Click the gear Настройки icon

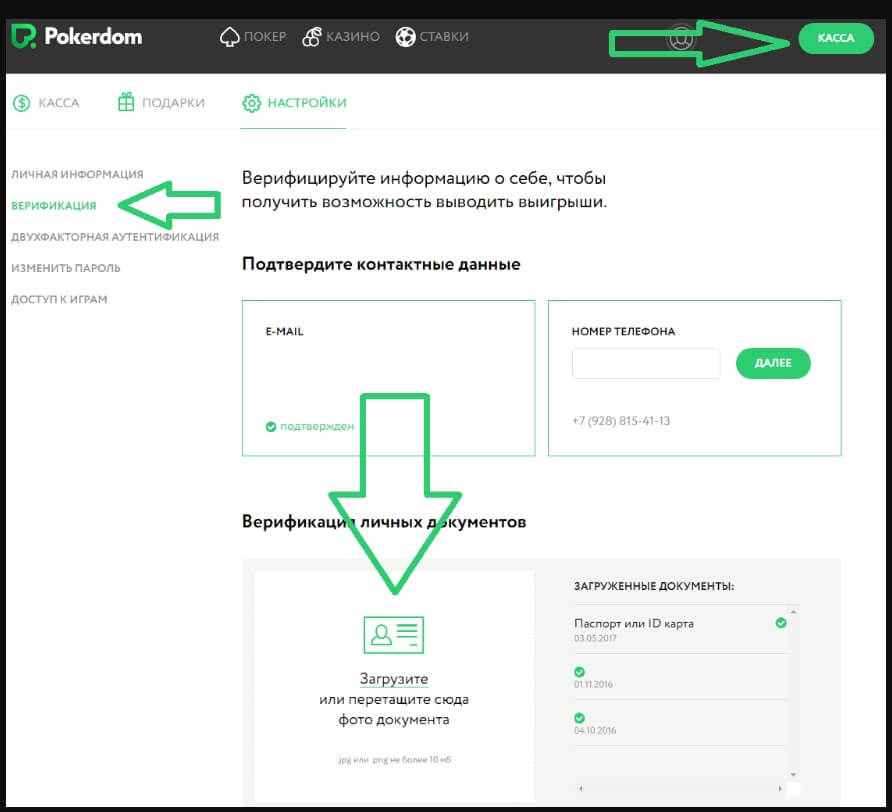pyautogui.click(x=251, y=103)
